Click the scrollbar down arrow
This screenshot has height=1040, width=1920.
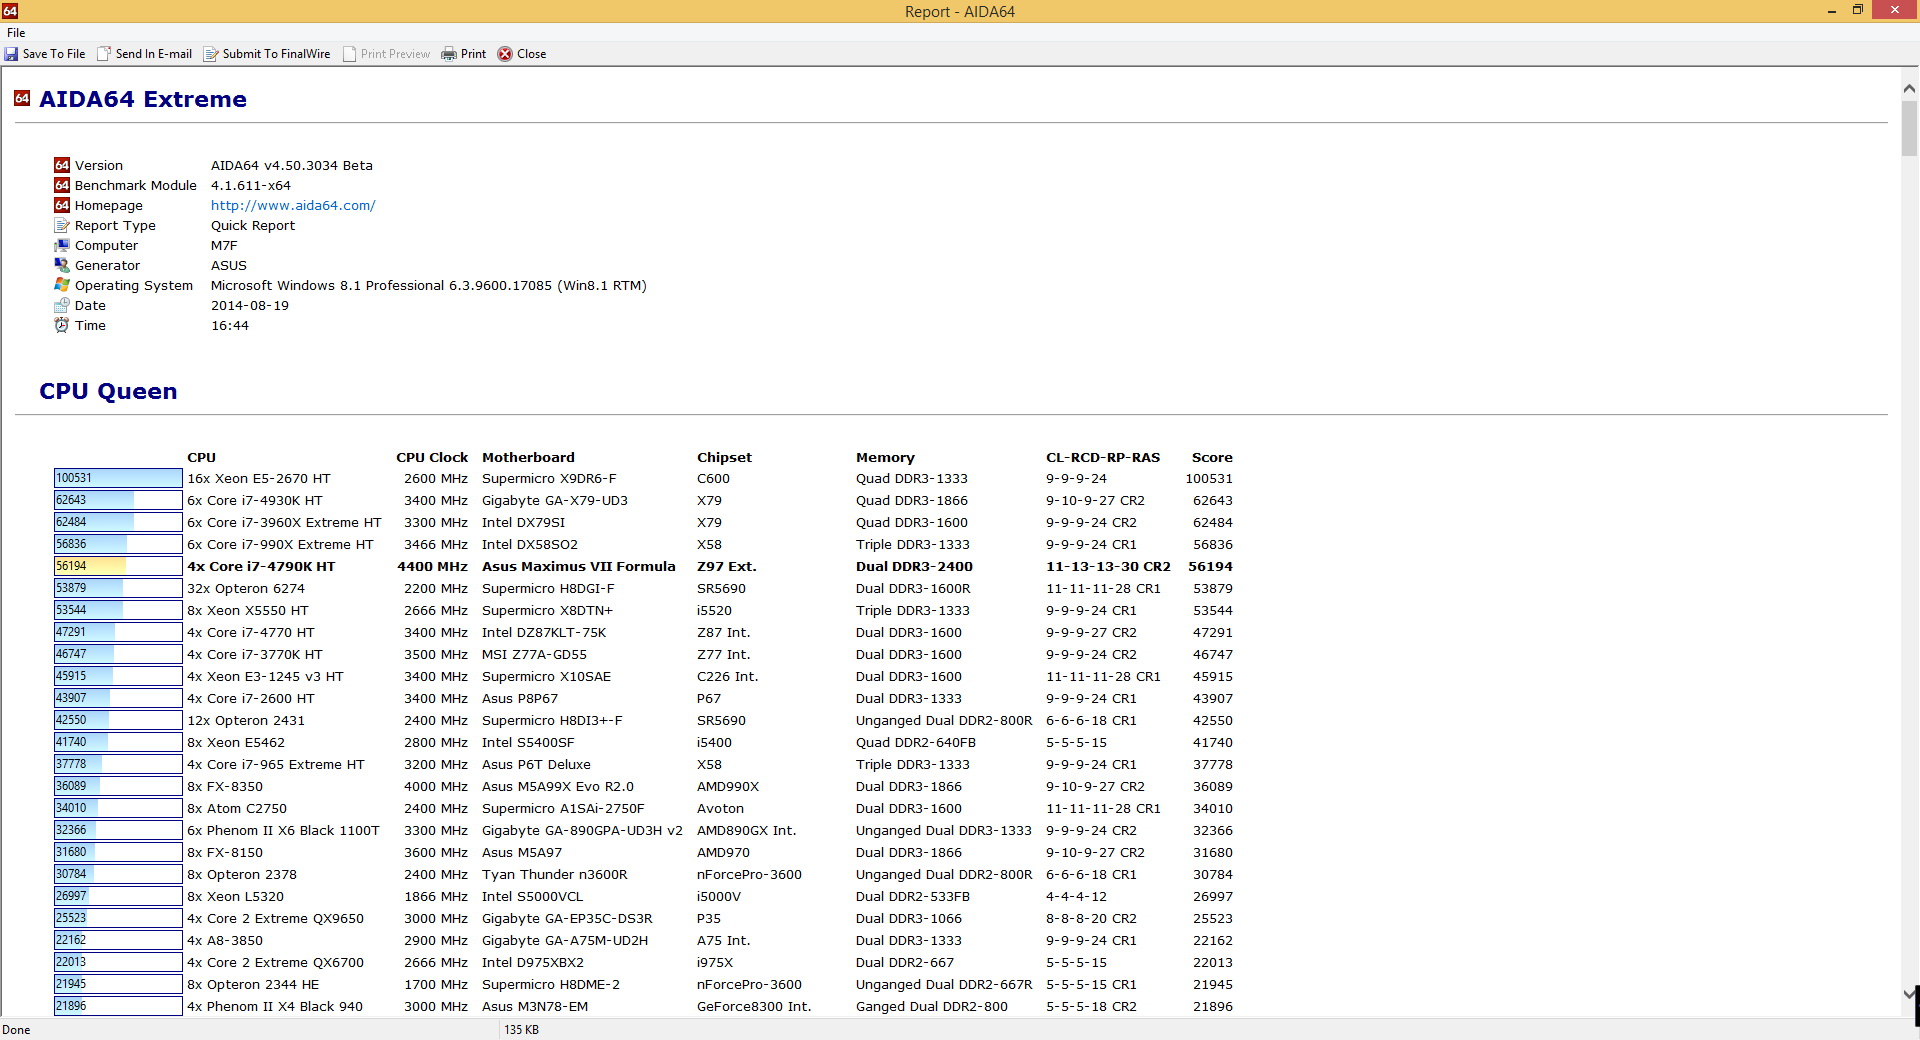pos(1909,993)
